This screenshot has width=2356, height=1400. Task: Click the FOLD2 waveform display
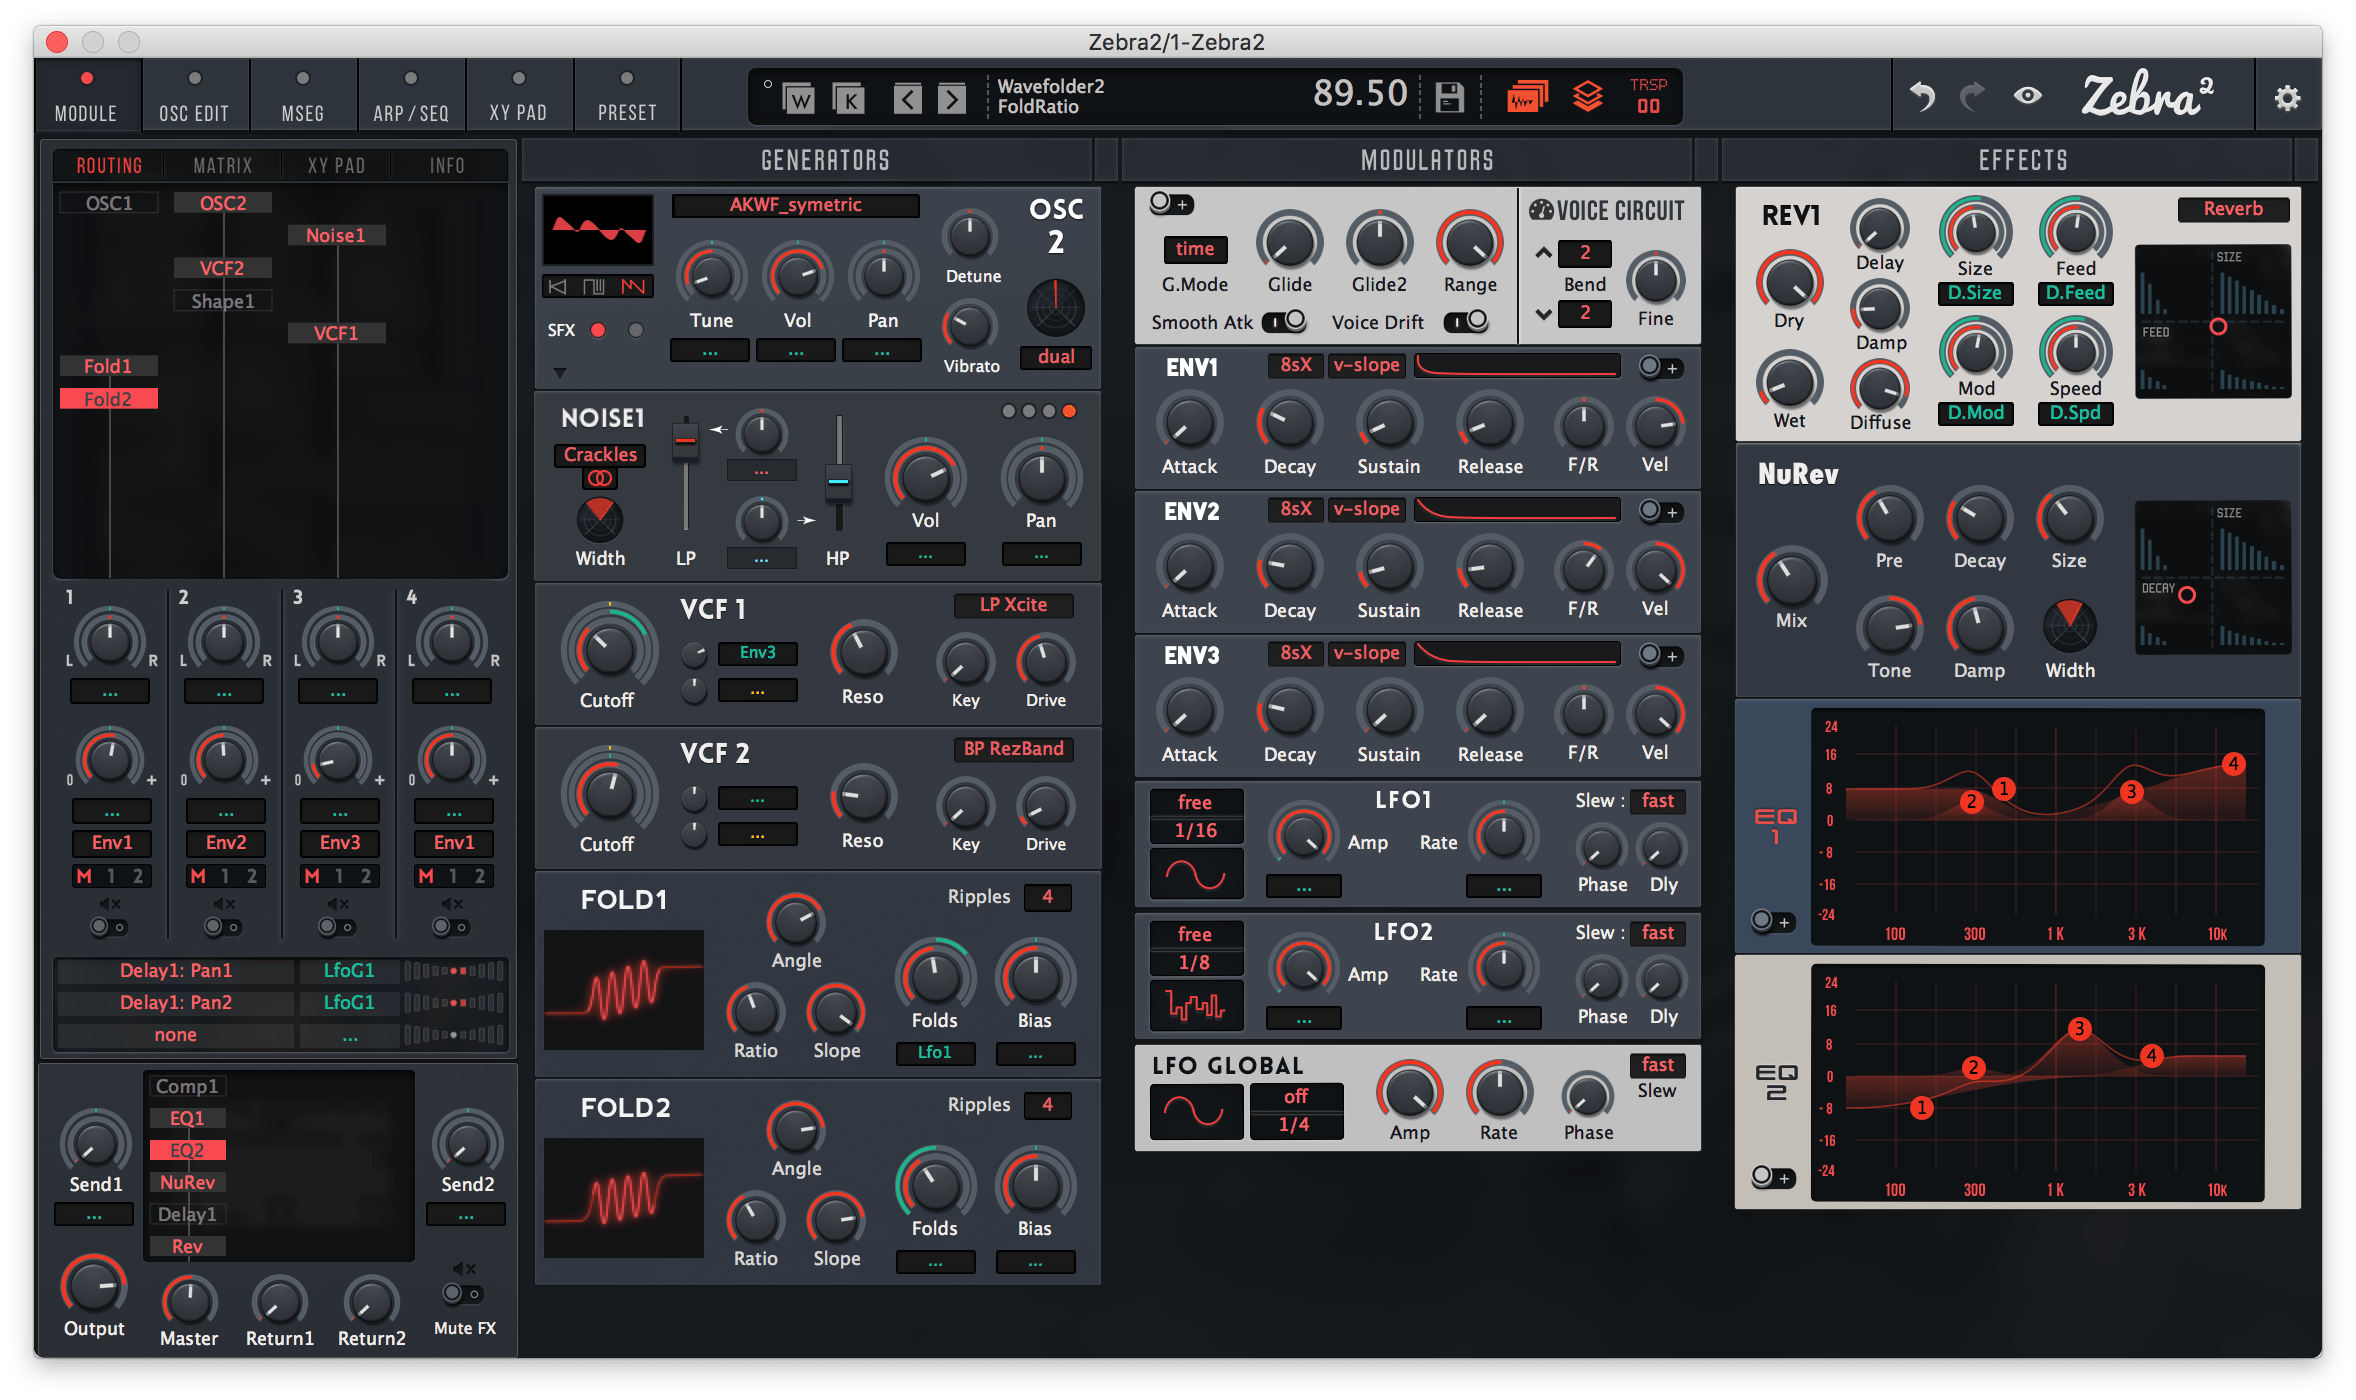click(623, 1198)
